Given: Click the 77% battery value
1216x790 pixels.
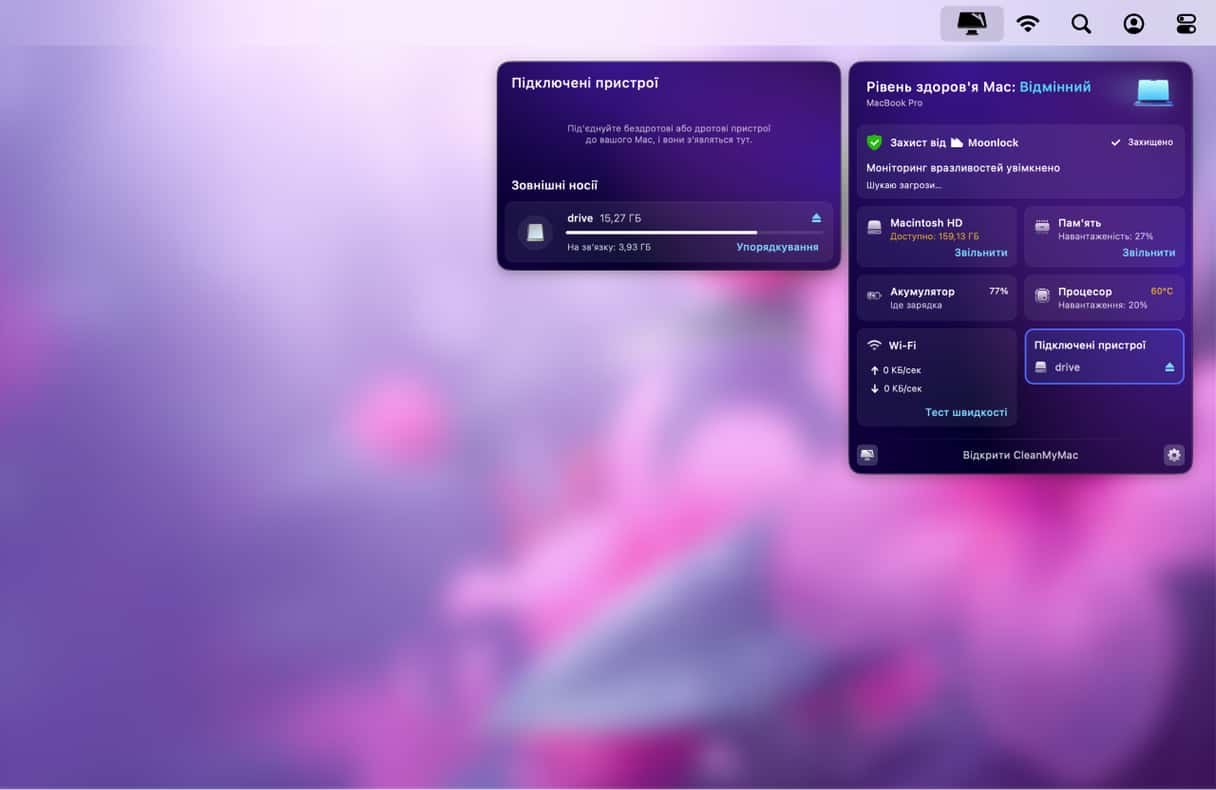Looking at the screenshot, I should (x=998, y=291).
